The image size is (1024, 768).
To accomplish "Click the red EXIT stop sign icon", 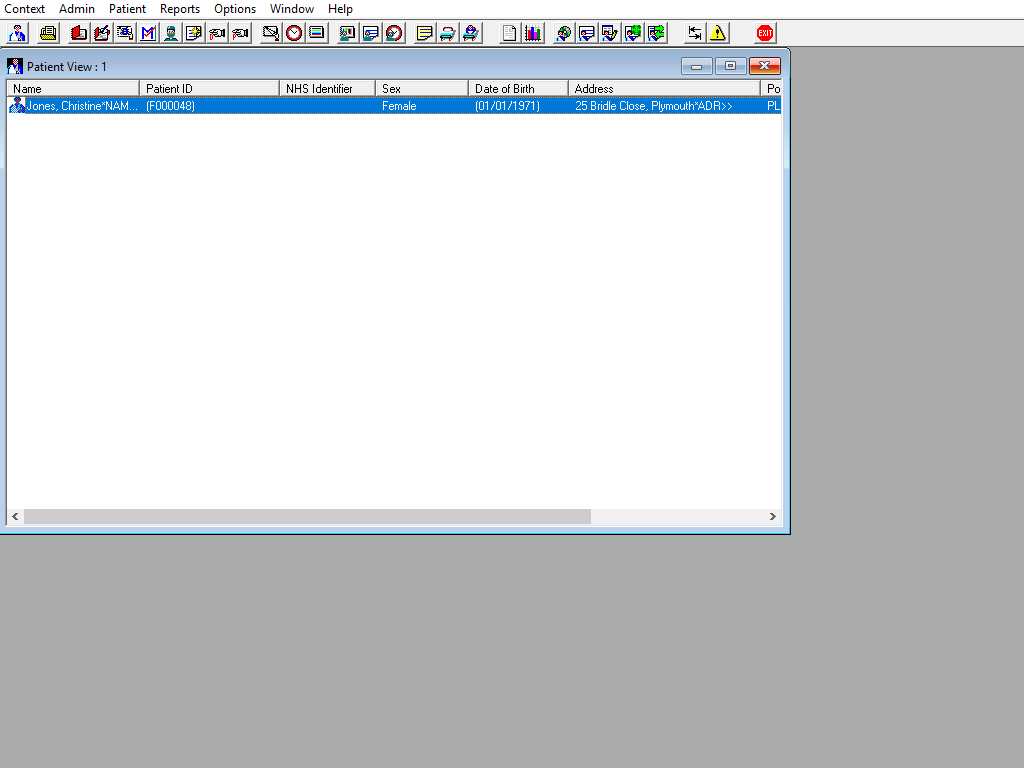I will point(765,33).
